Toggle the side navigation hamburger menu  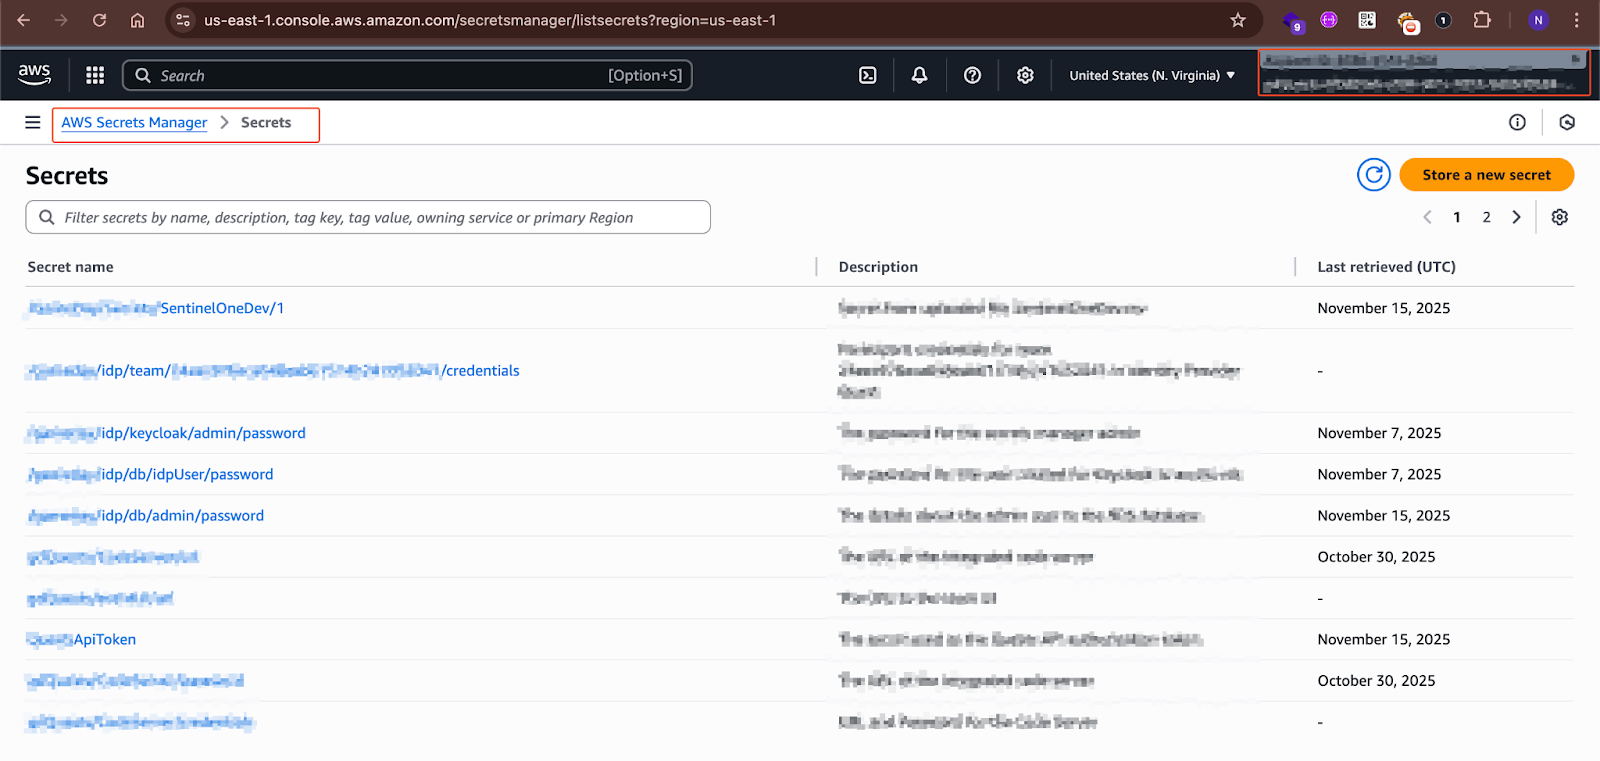(33, 122)
